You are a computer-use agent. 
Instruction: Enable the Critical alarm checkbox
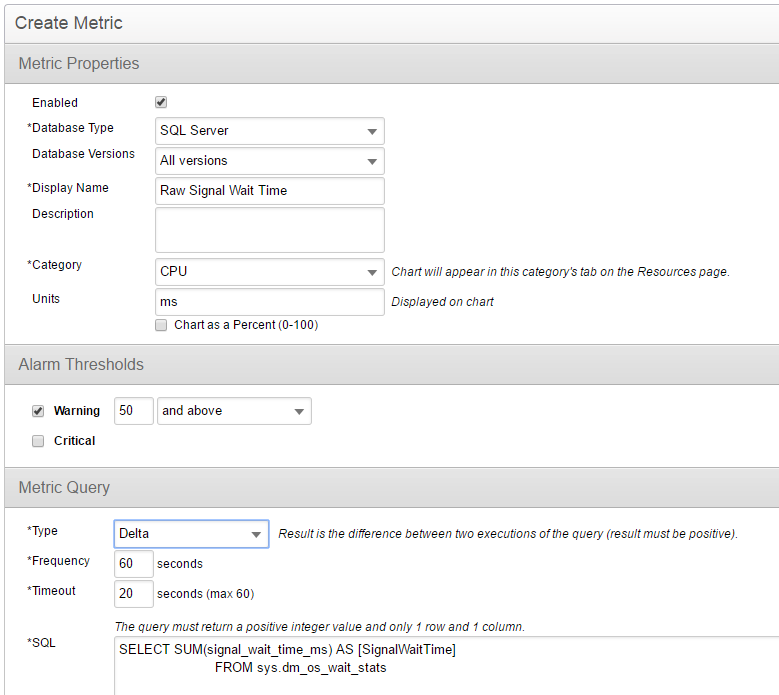(x=38, y=440)
